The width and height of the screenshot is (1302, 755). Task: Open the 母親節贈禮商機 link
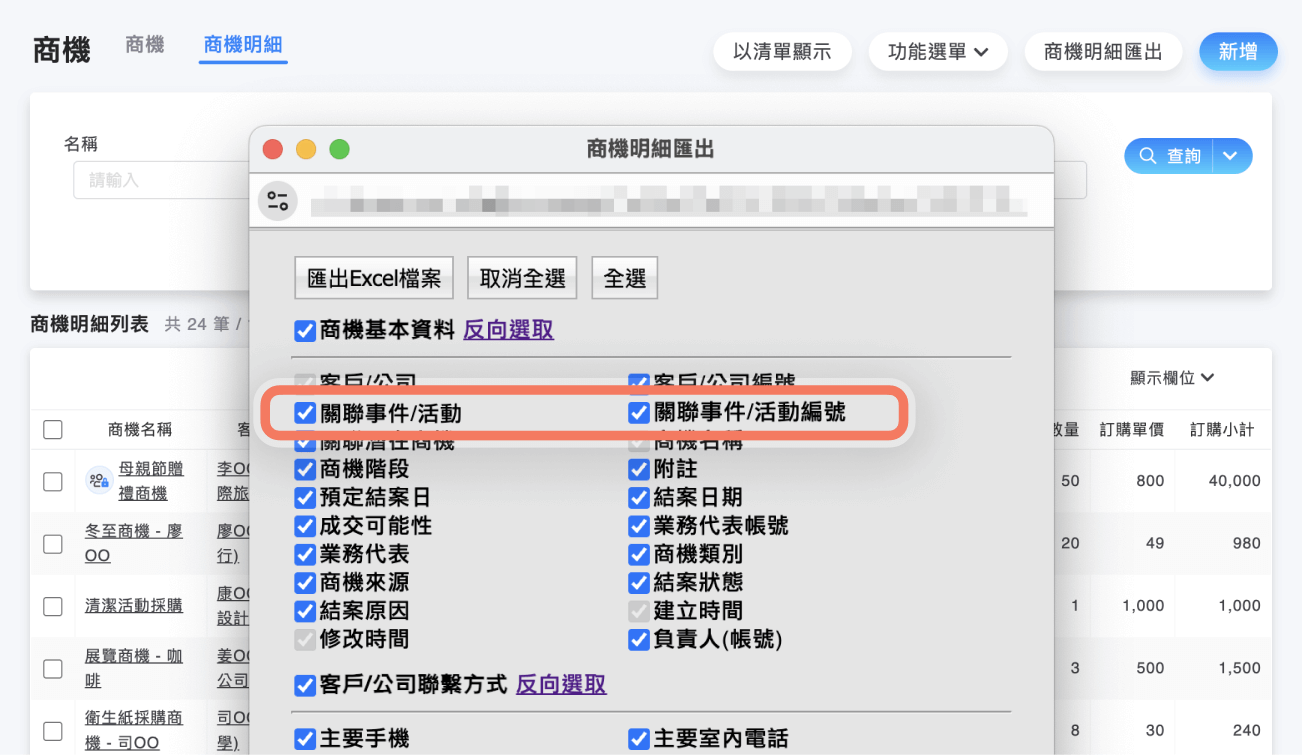pos(151,481)
